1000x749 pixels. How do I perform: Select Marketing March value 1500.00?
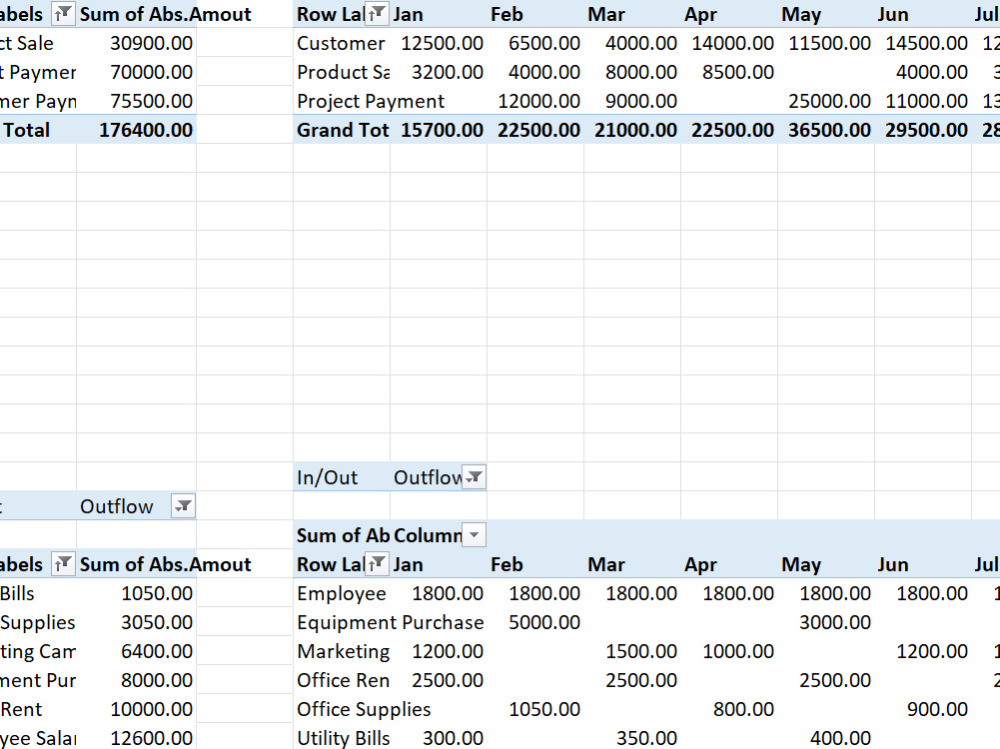[633, 651]
